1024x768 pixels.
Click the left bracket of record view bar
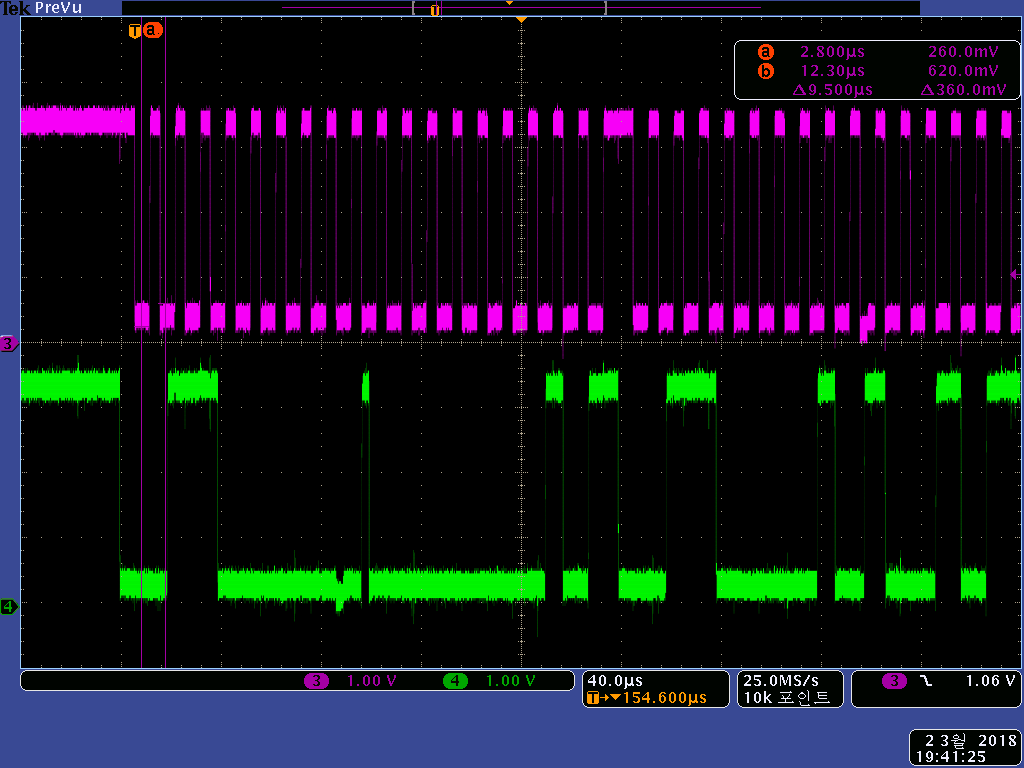click(414, 8)
